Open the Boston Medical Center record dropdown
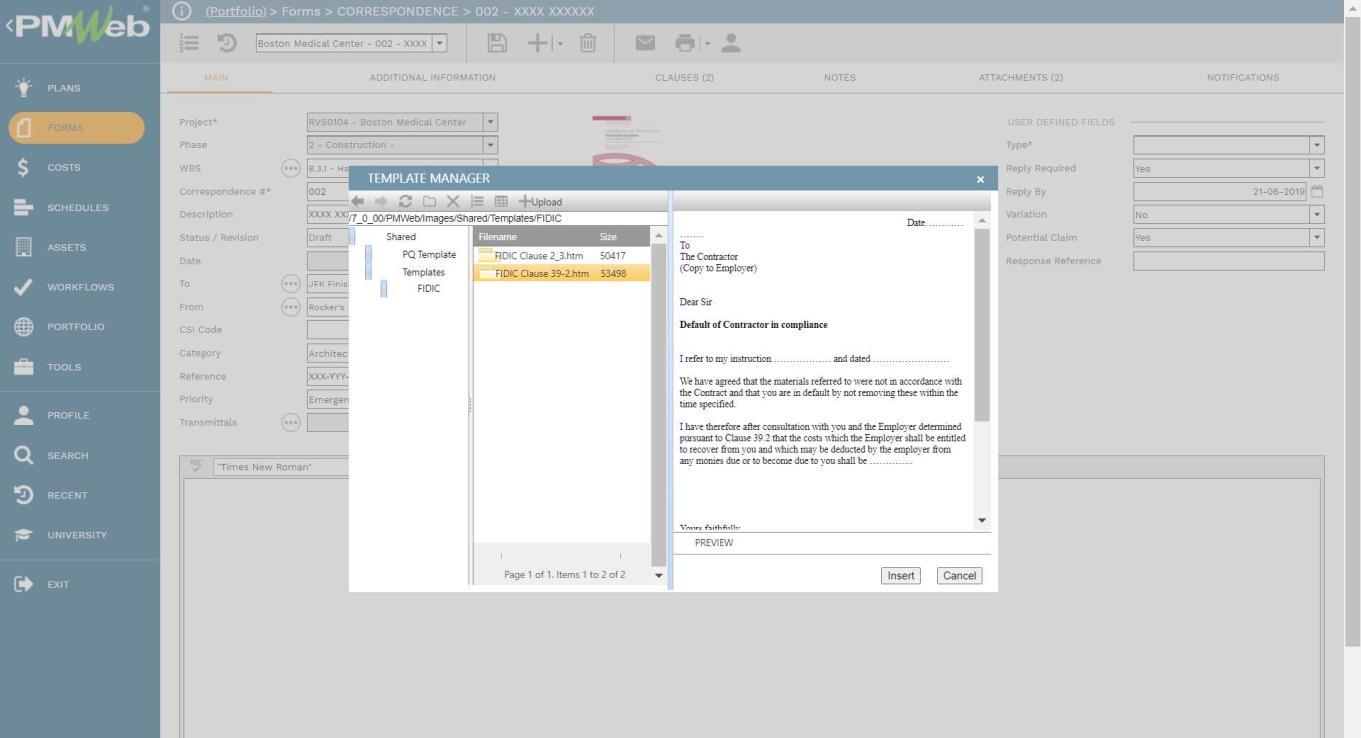1361x738 pixels. click(x=439, y=43)
